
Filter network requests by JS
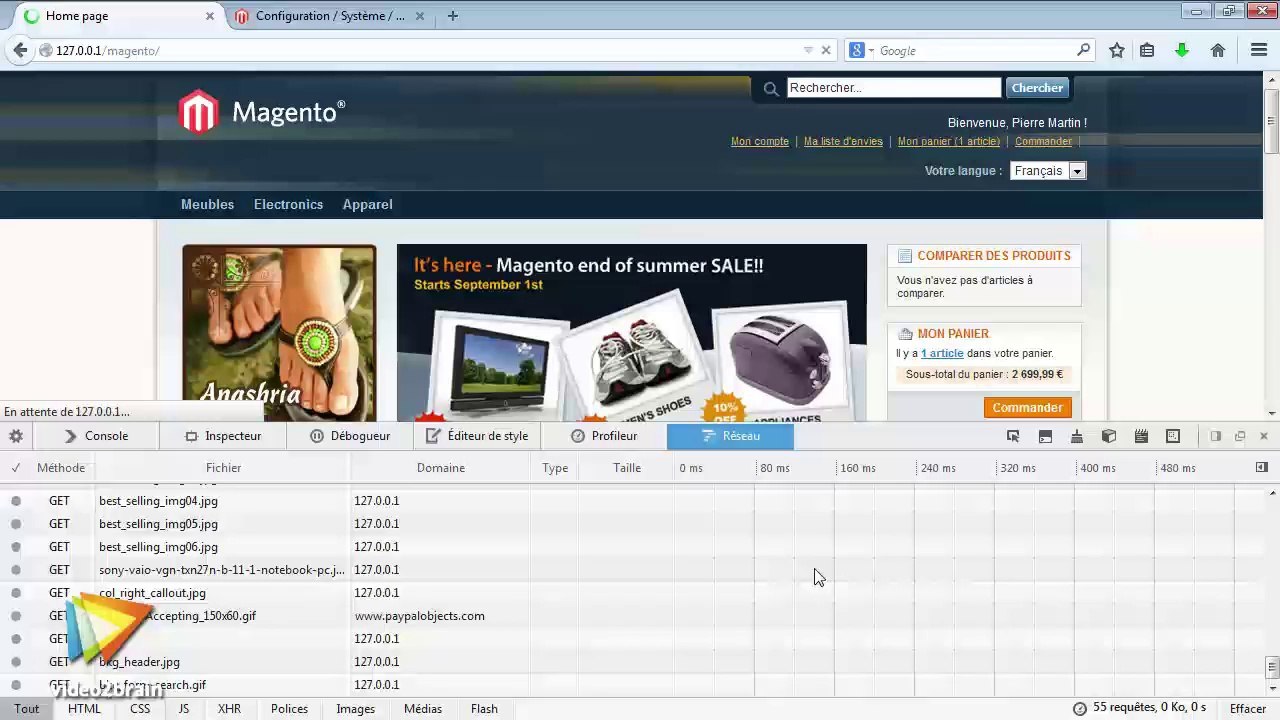click(x=184, y=708)
